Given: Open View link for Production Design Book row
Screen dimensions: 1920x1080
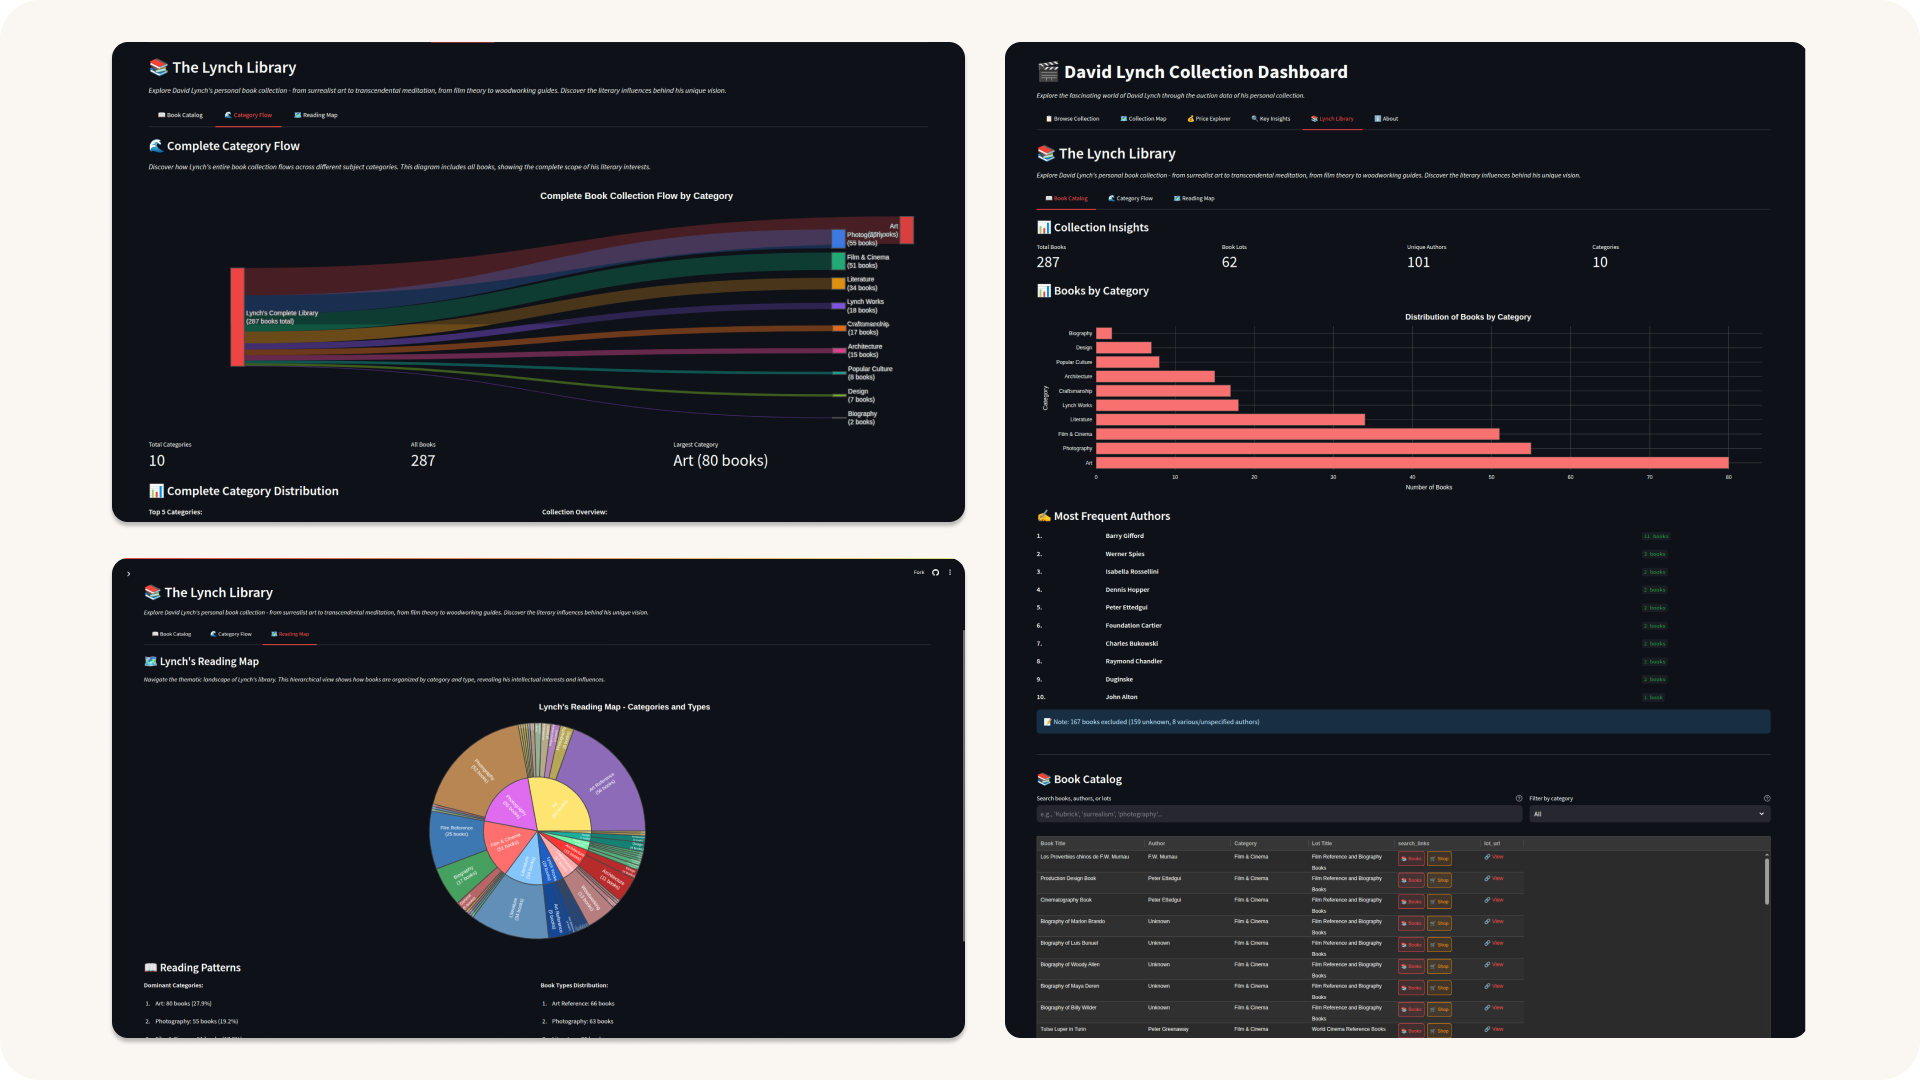Looking at the screenshot, I should tap(1494, 879).
